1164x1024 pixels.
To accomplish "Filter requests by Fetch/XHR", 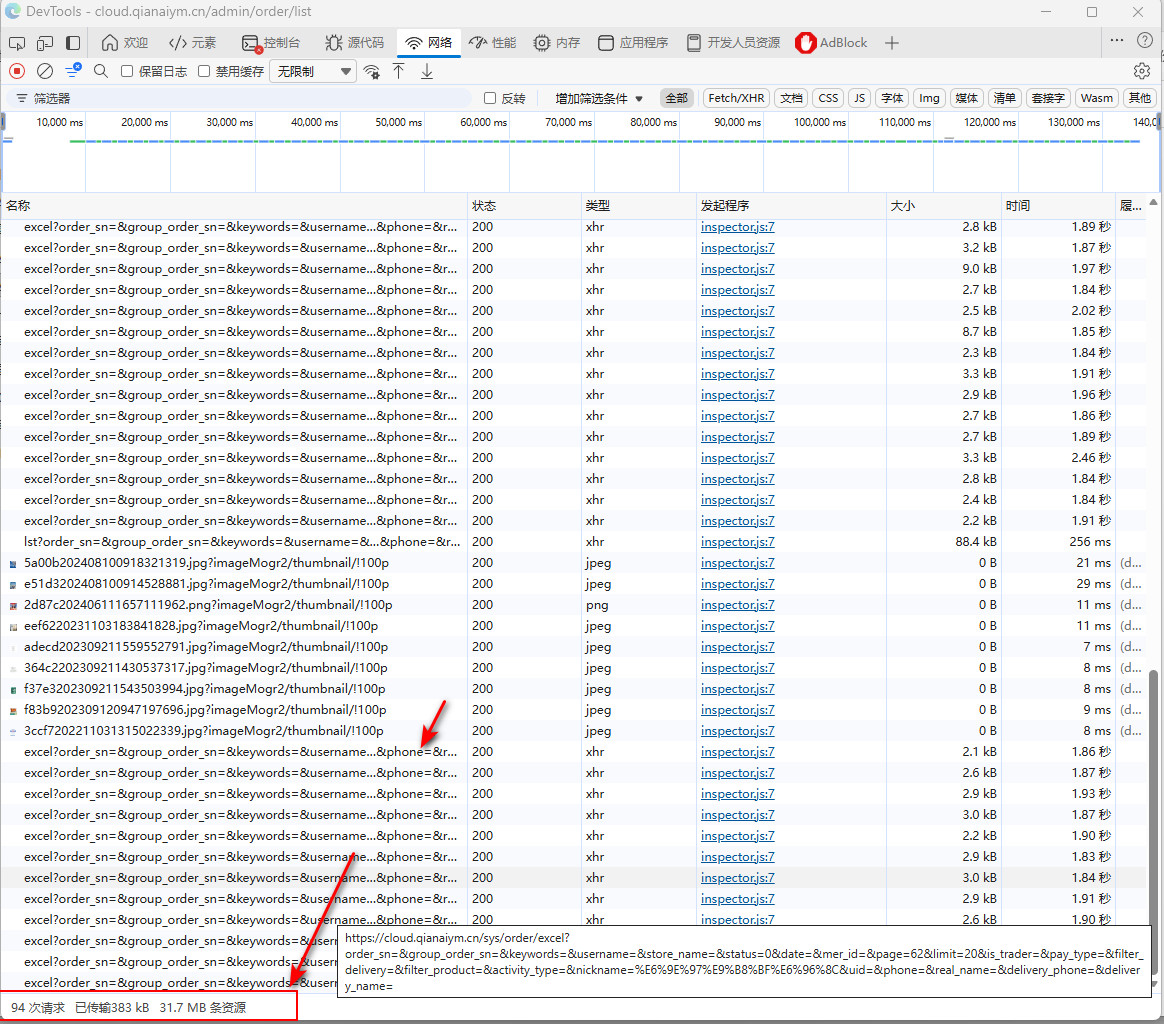I will (x=736, y=98).
